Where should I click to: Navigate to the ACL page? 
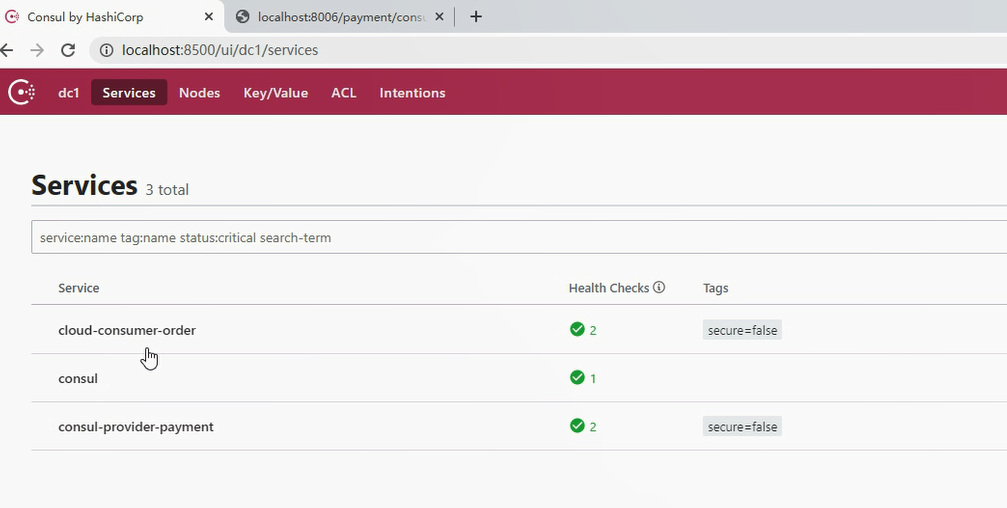pyautogui.click(x=344, y=92)
